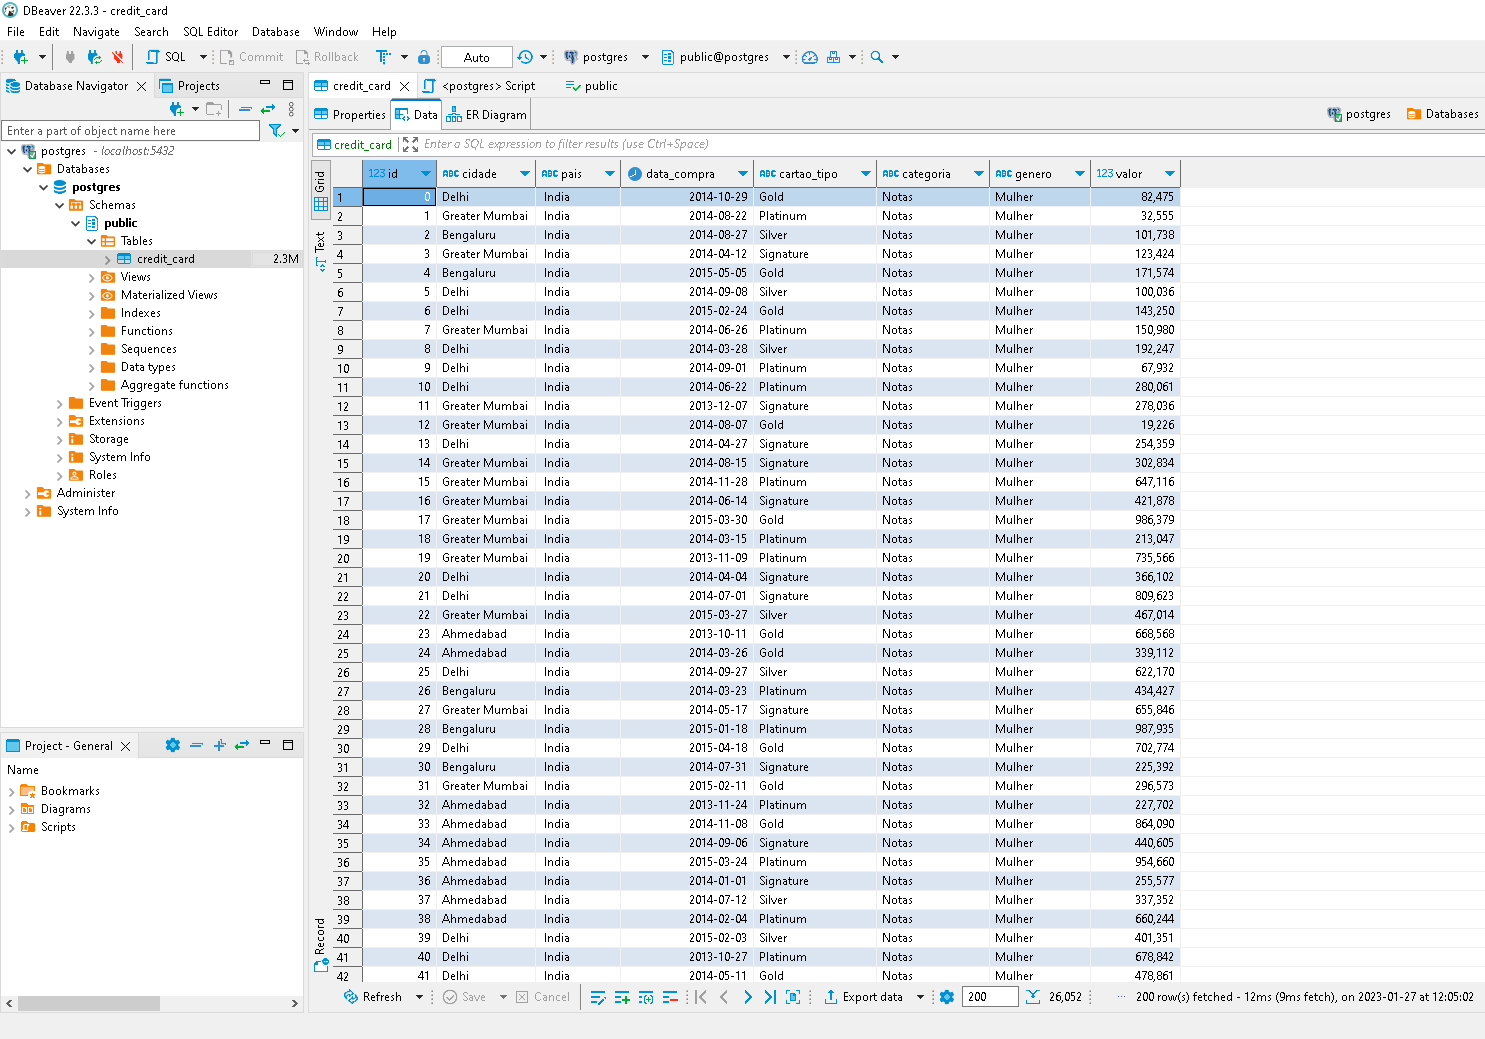
Task: Calculate total row count of the table
Action: 1032,996
